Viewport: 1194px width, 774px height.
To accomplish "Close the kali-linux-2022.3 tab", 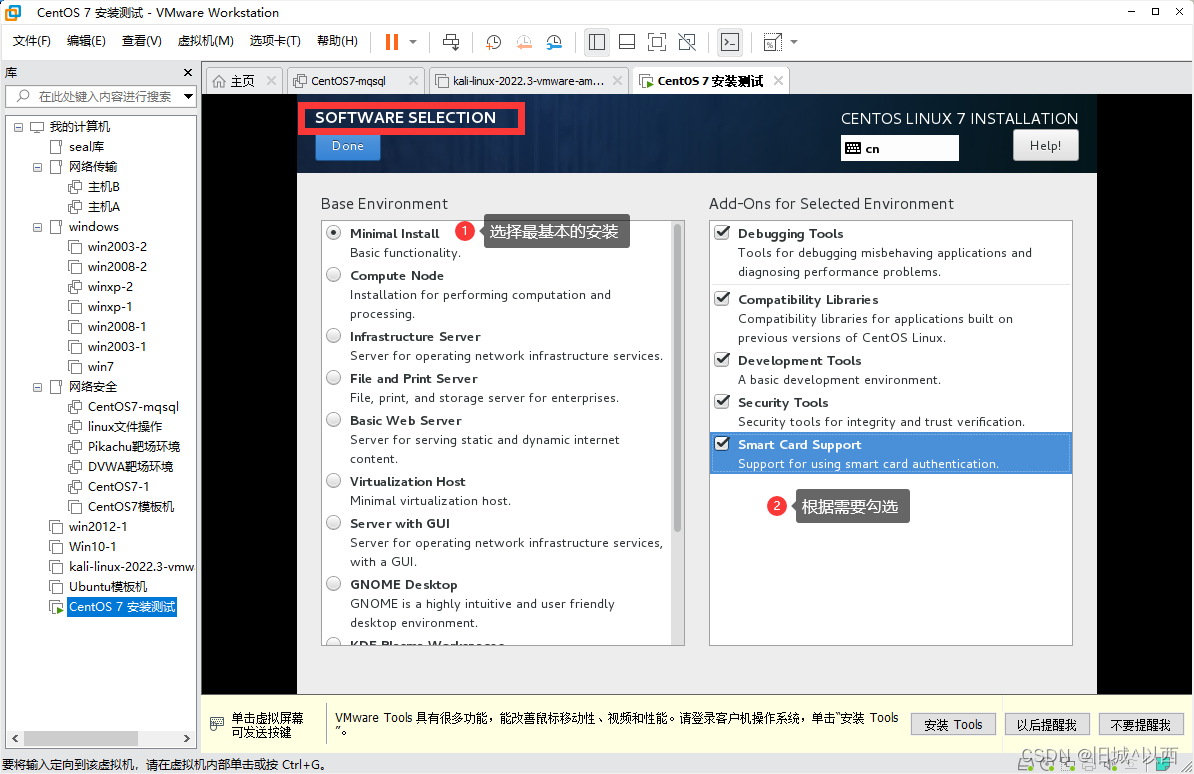I will point(618,80).
